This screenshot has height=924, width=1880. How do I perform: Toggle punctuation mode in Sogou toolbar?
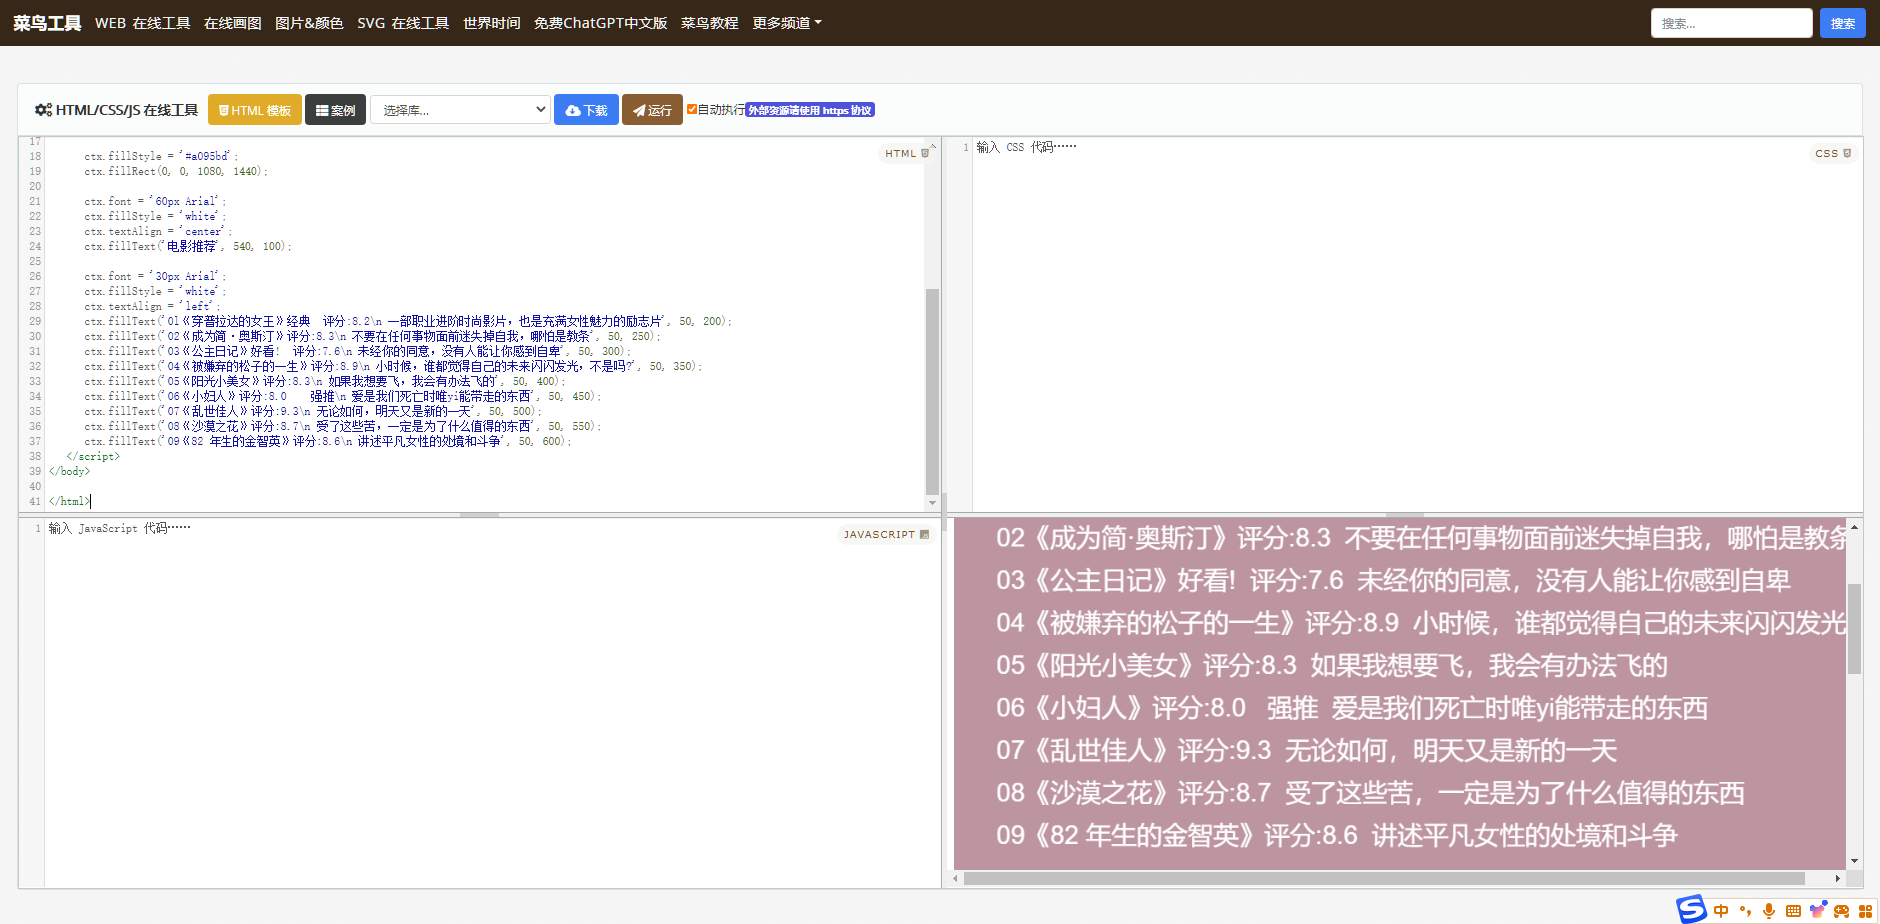coord(1745,910)
